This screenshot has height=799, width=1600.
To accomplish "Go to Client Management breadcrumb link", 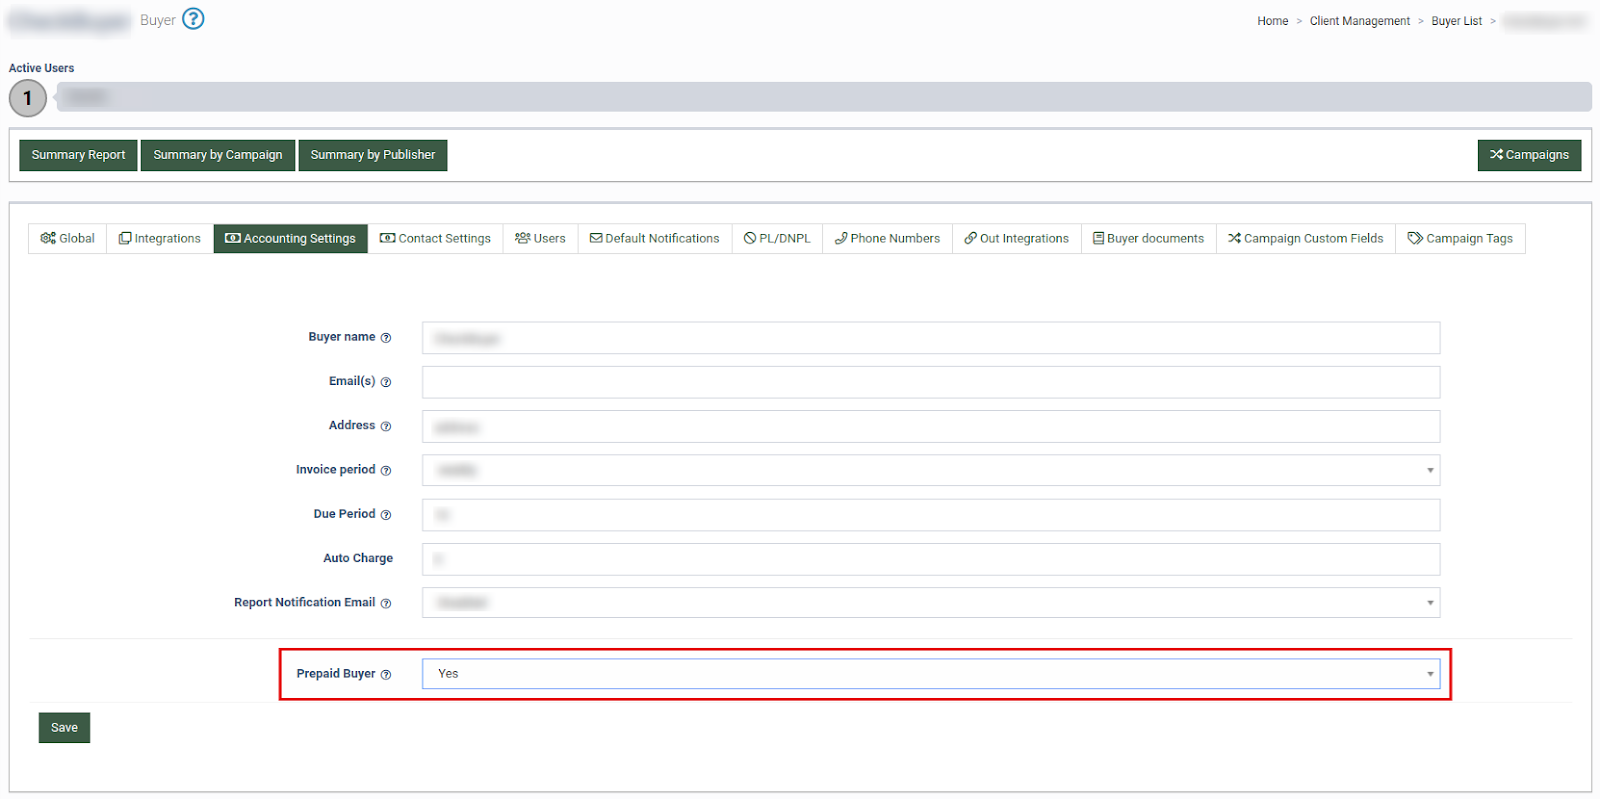I will coord(1359,21).
